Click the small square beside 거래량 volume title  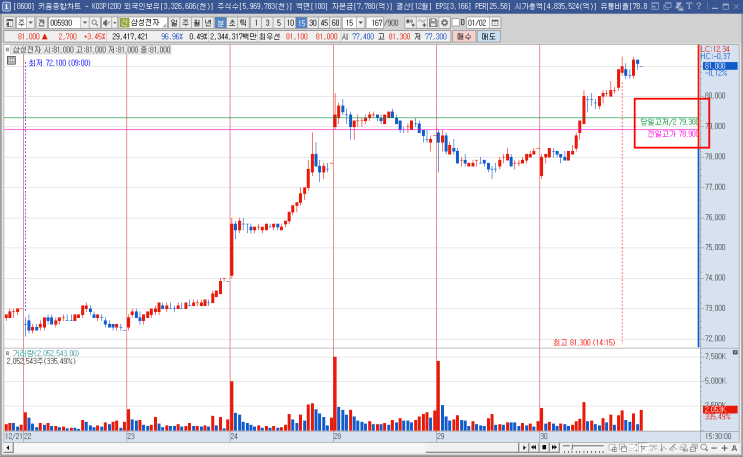pos(7,353)
